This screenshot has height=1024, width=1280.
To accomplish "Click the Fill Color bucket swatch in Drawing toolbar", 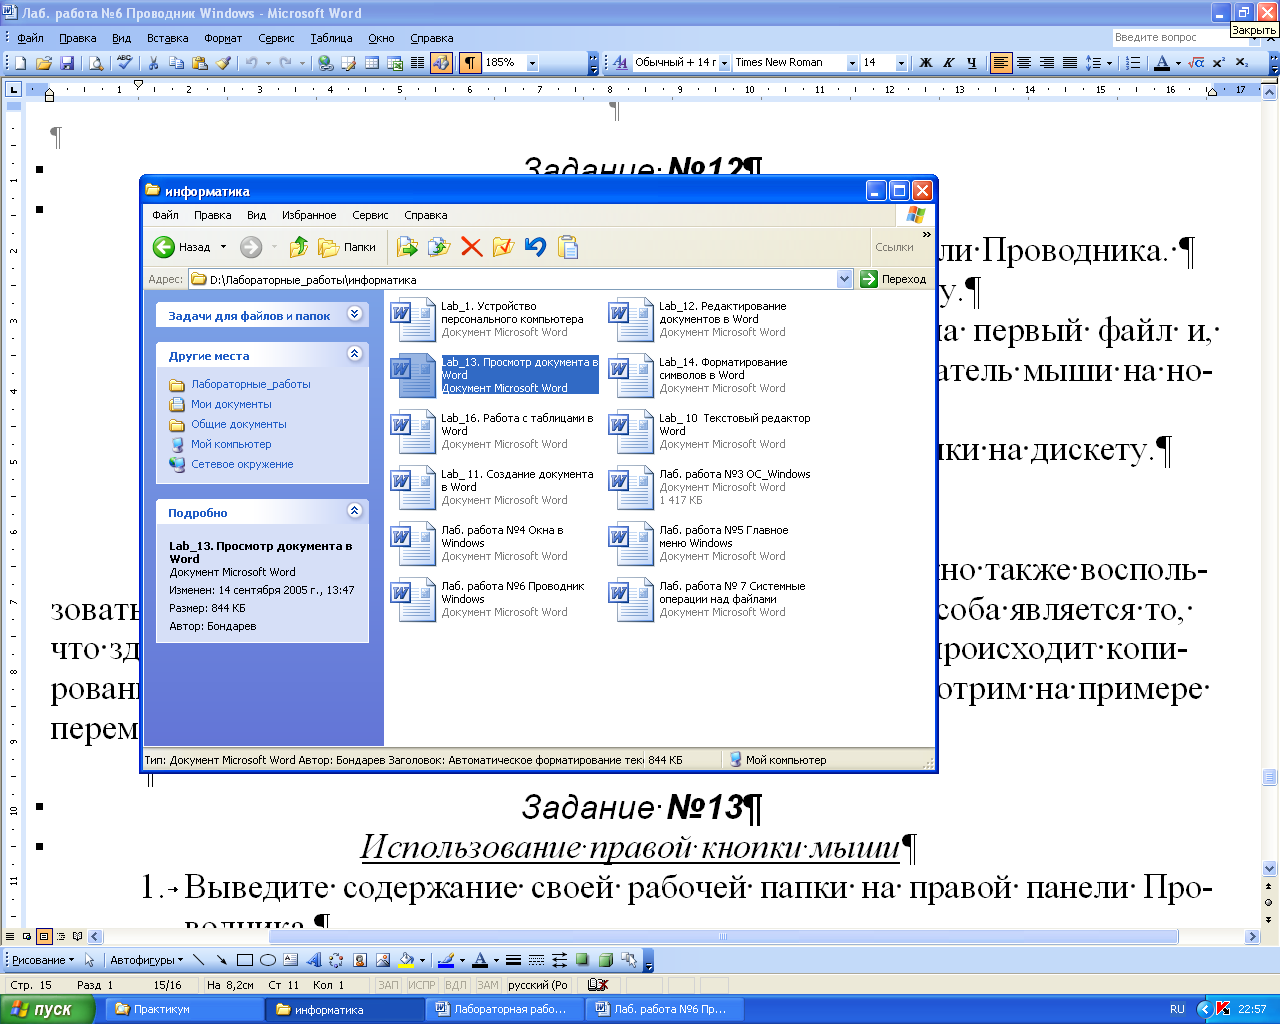I will 406,960.
